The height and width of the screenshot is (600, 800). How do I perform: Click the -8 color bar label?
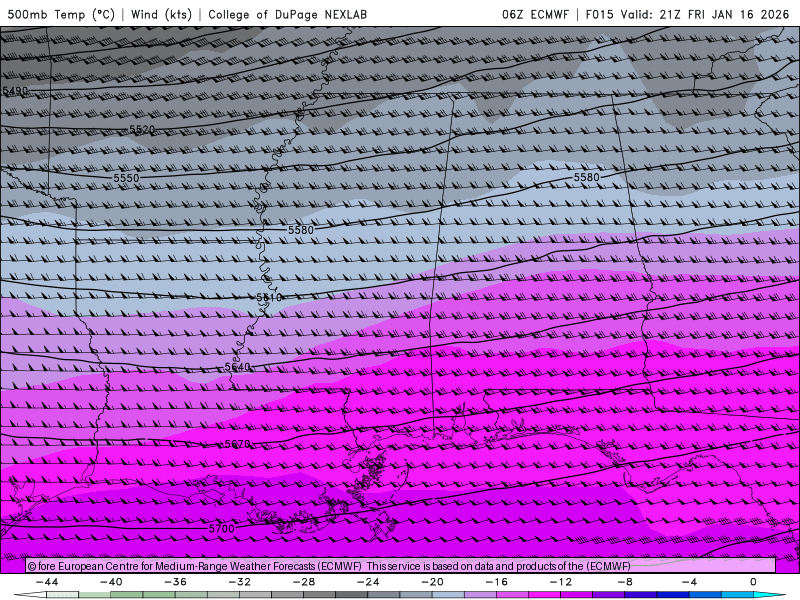click(626, 582)
